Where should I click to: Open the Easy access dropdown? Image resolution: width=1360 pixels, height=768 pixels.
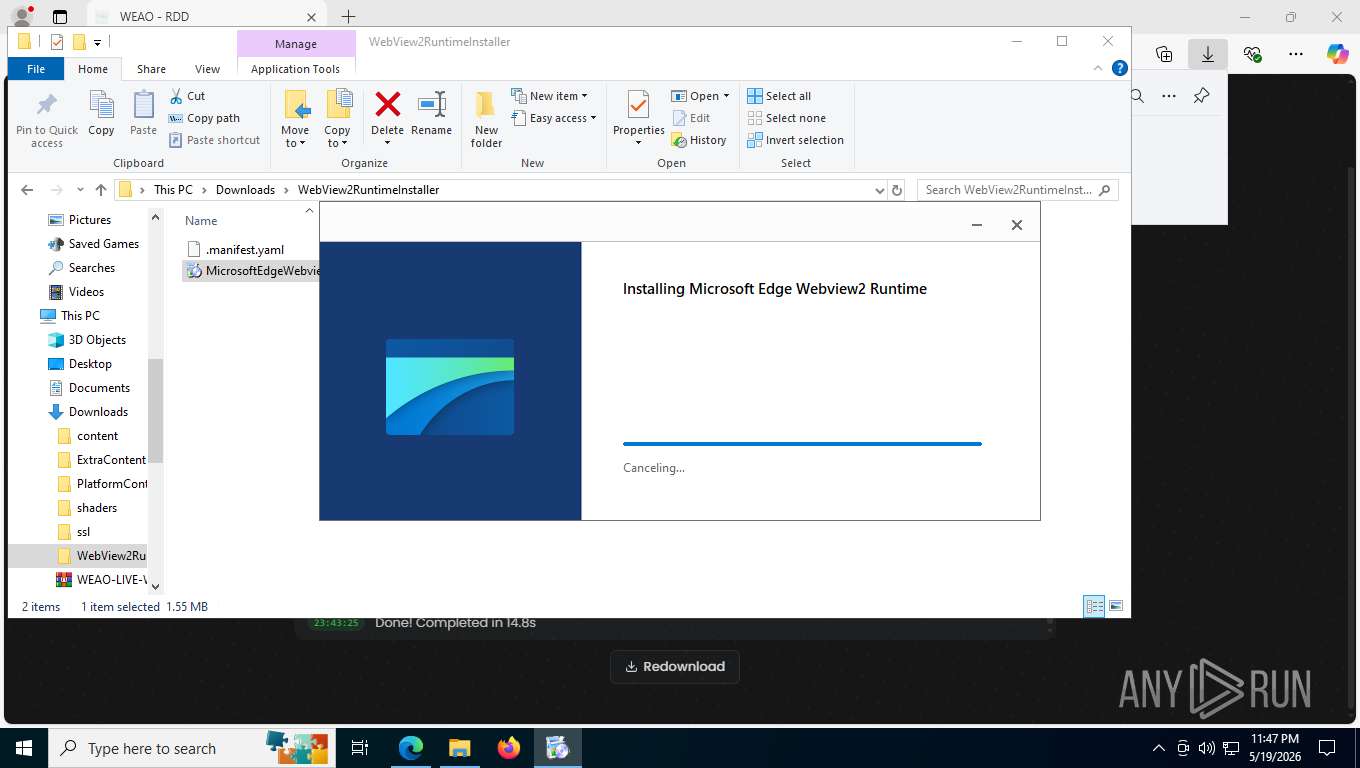click(x=553, y=118)
